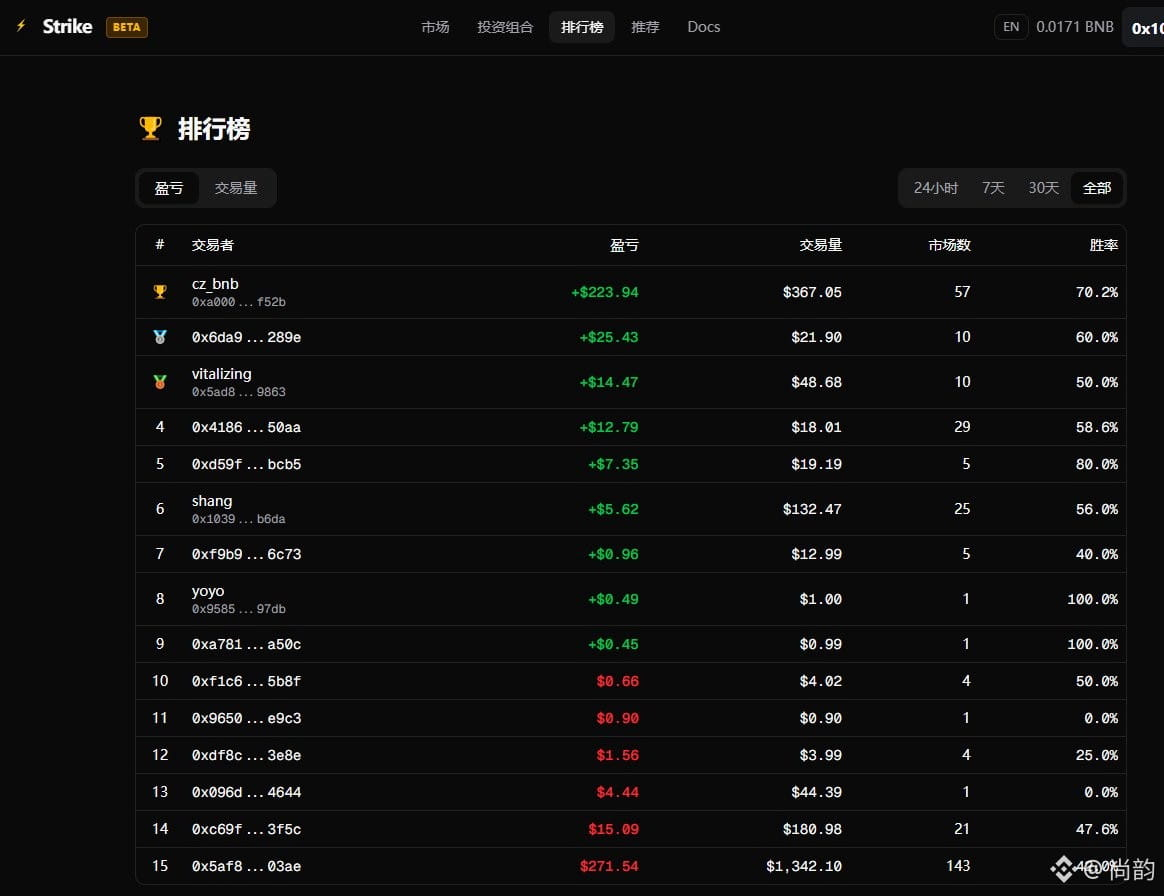The width and height of the screenshot is (1164, 896).
Task: Select the 排行榜 navigation tab
Action: 582,27
